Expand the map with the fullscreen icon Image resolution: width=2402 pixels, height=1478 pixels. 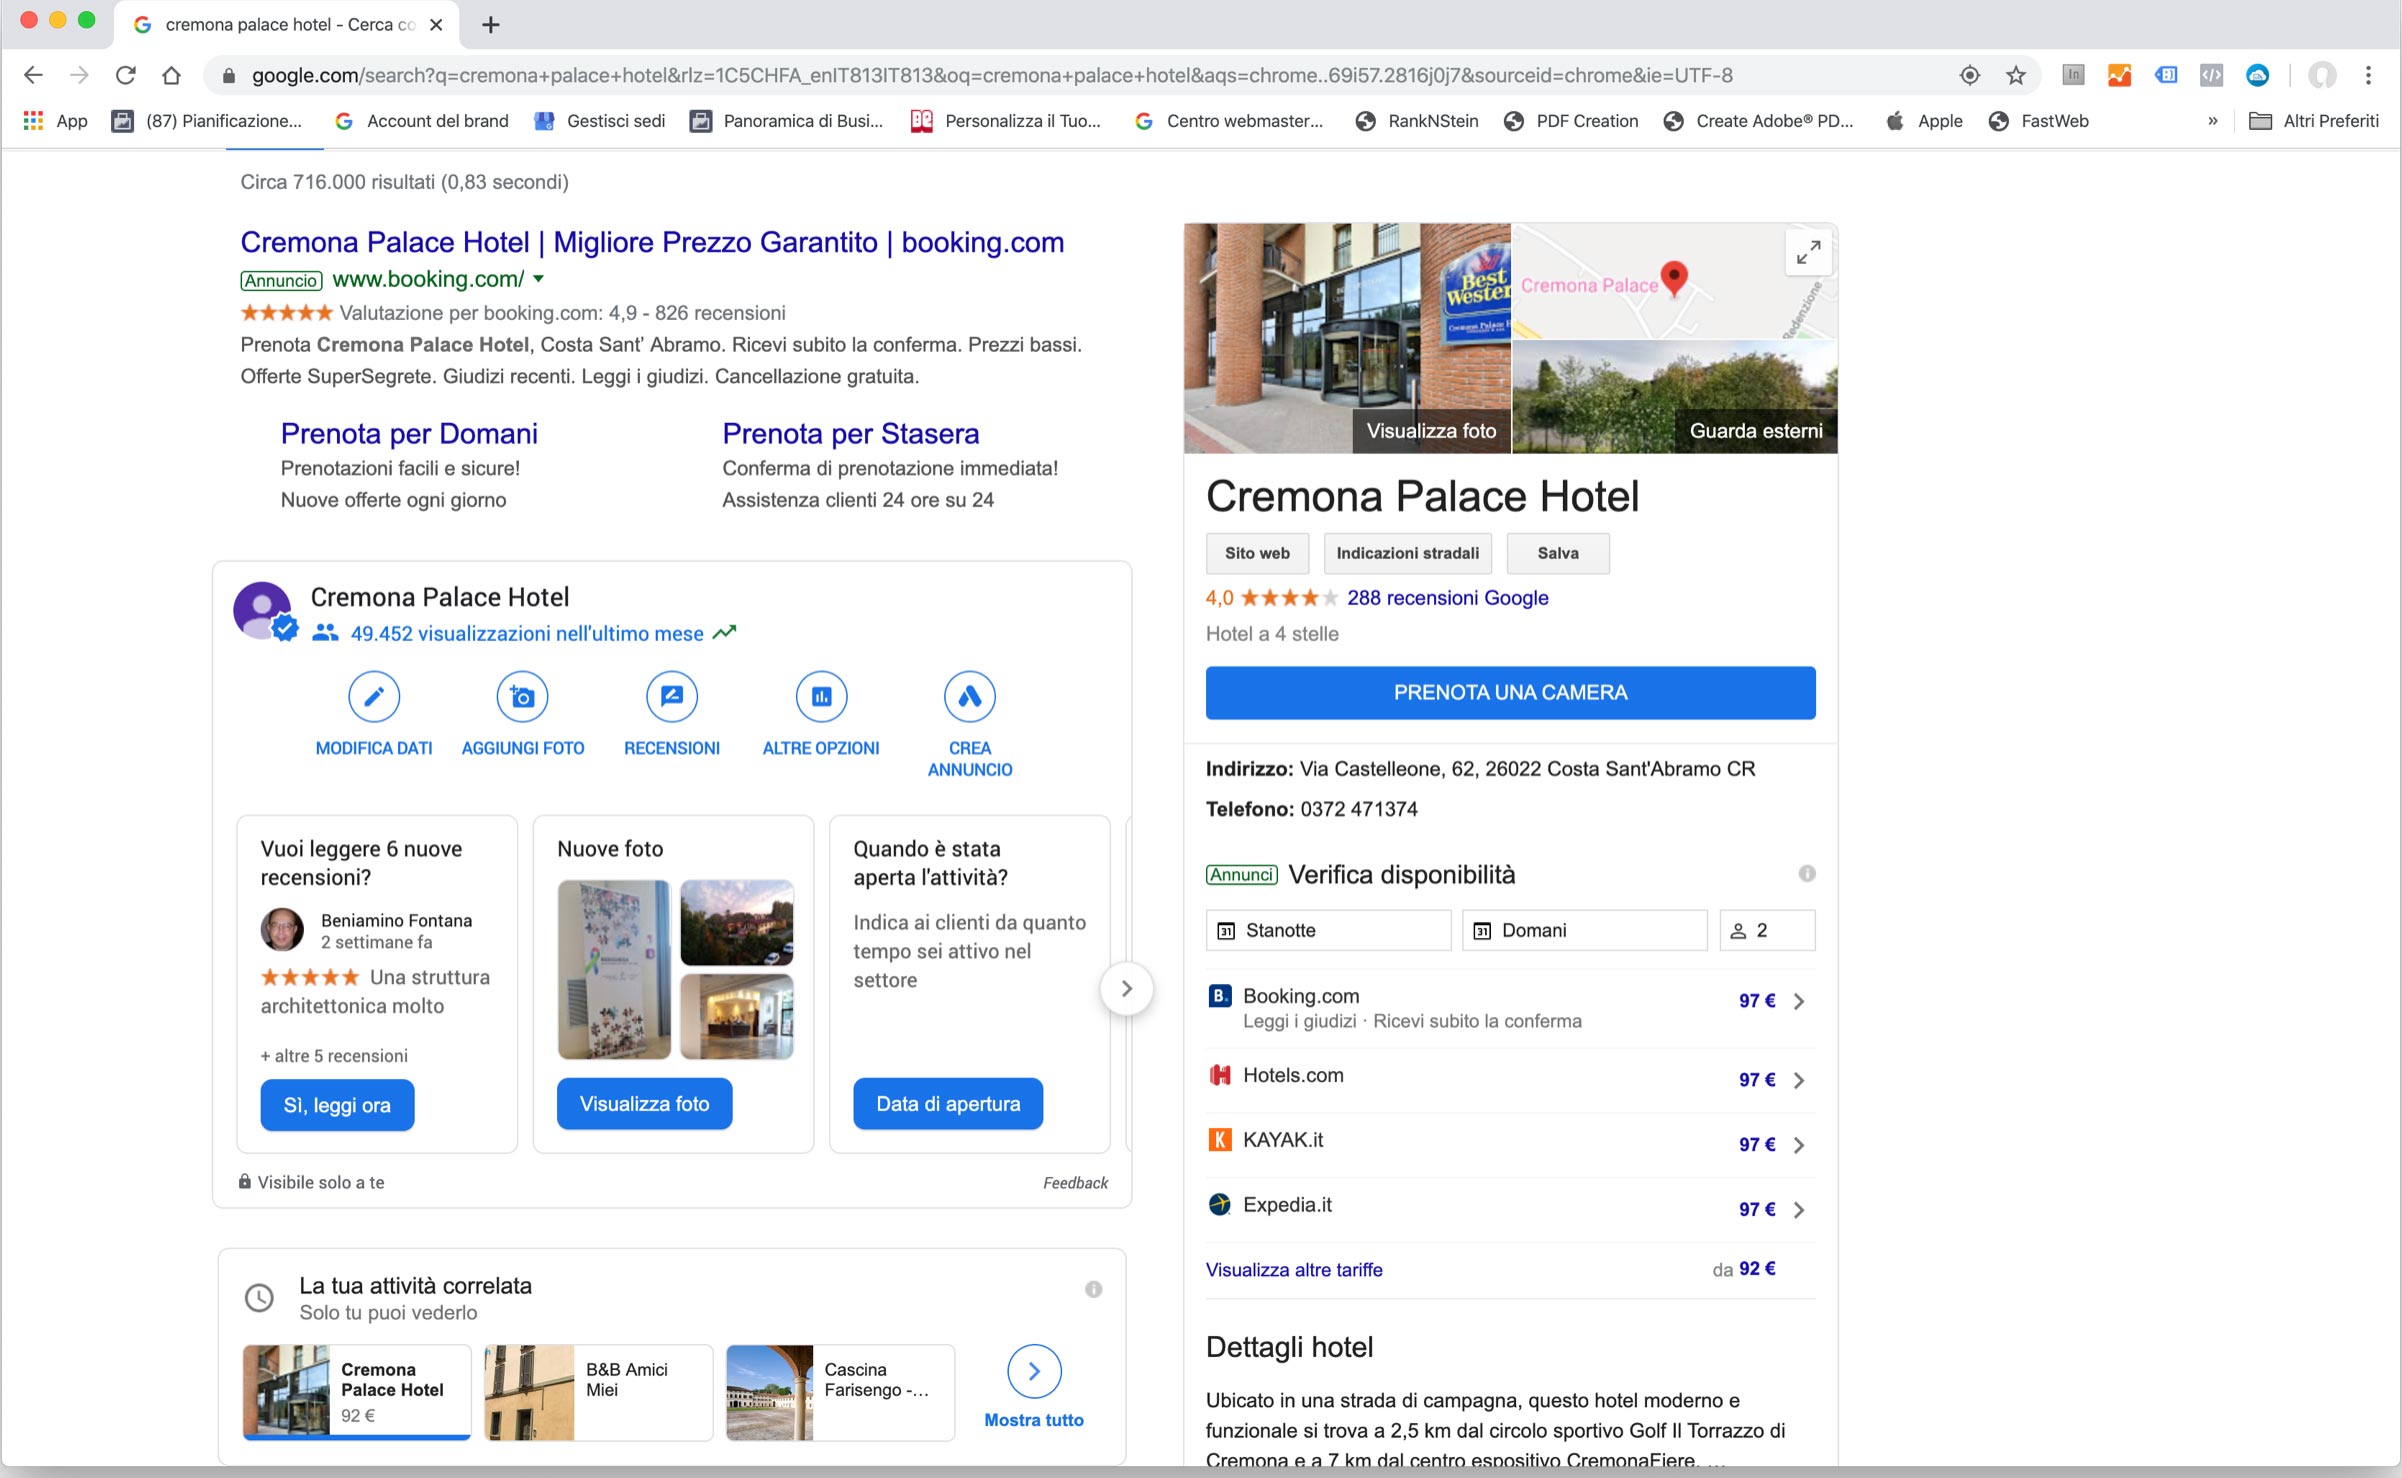pos(1808,252)
